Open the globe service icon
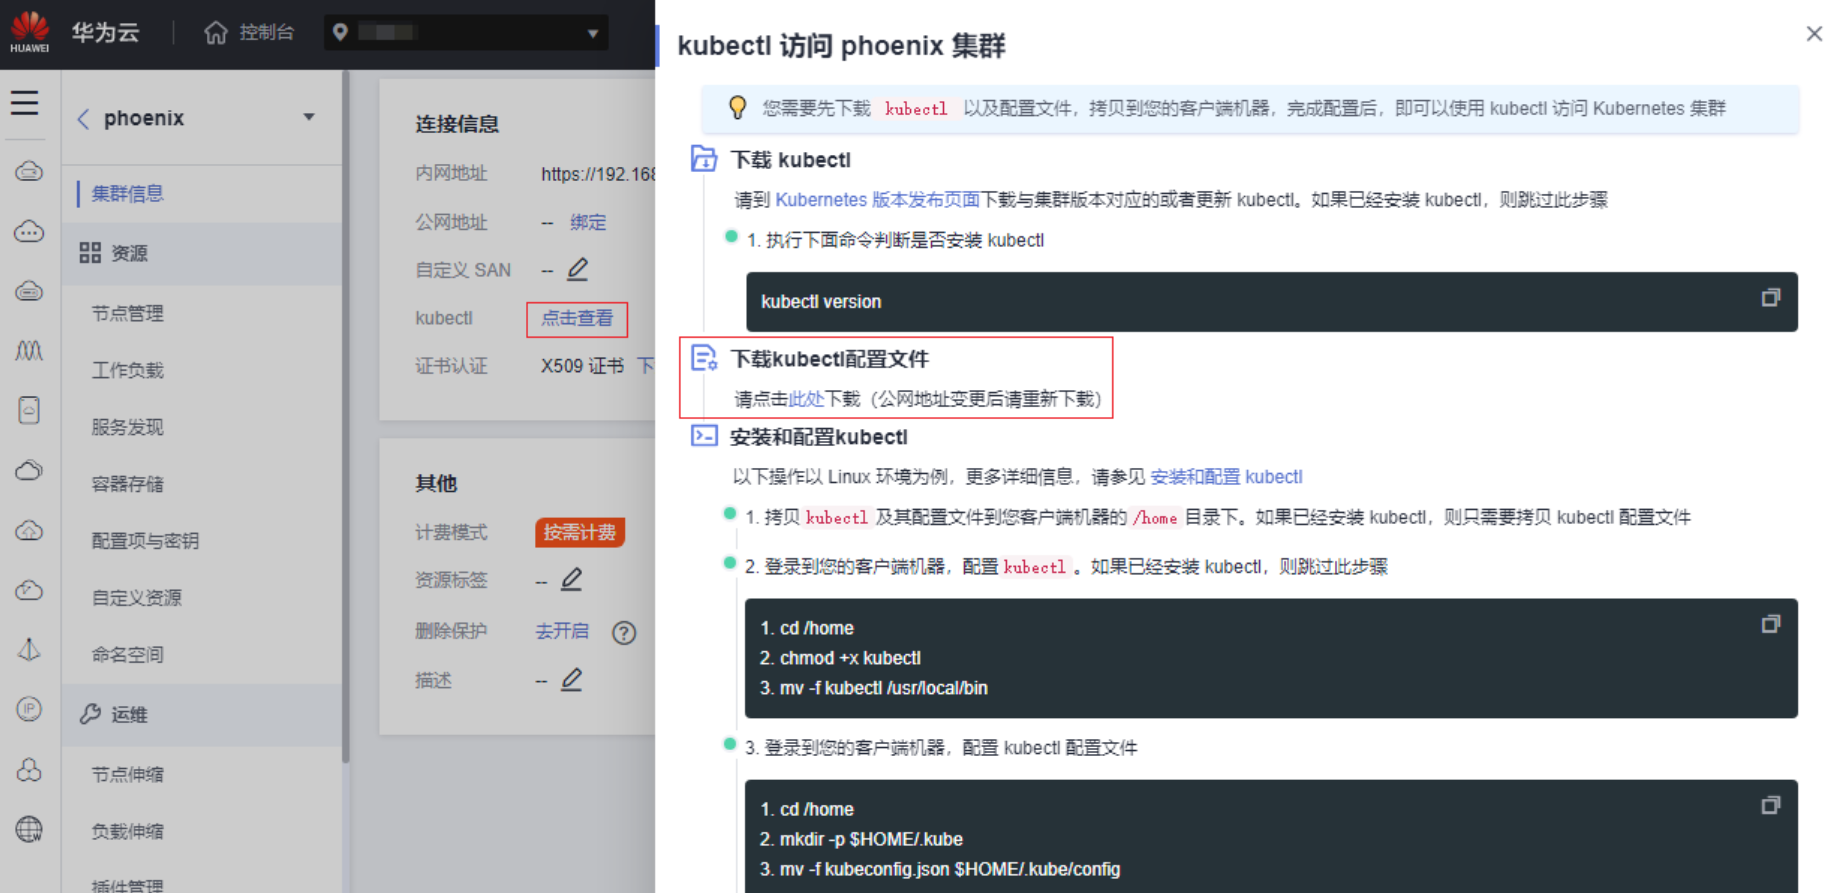 pos(29,829)
